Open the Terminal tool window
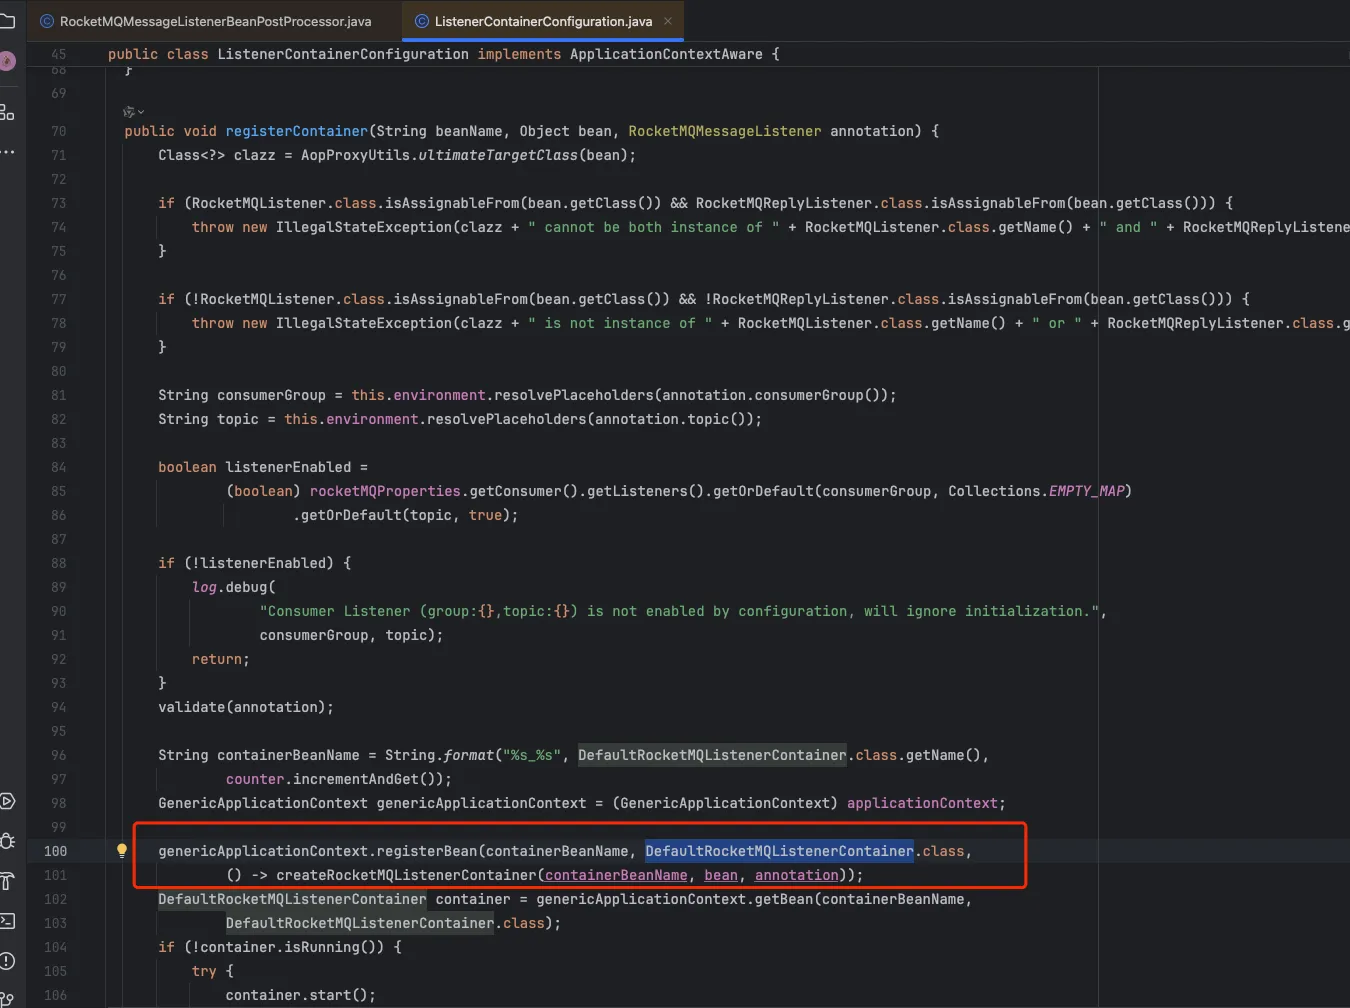Image resolution: width=1350 pixels, height=1008 pixels. (x=7, y=921)
